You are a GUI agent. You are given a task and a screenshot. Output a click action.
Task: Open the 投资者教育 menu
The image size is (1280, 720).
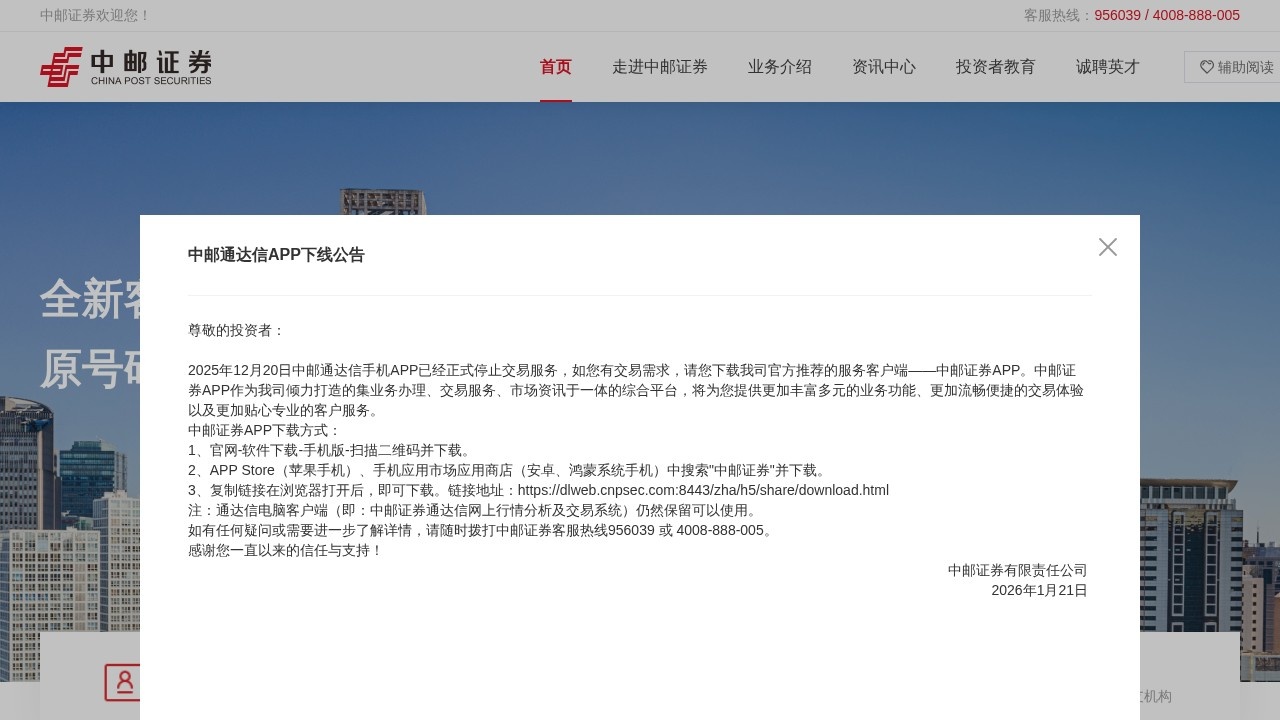point(996,67)
